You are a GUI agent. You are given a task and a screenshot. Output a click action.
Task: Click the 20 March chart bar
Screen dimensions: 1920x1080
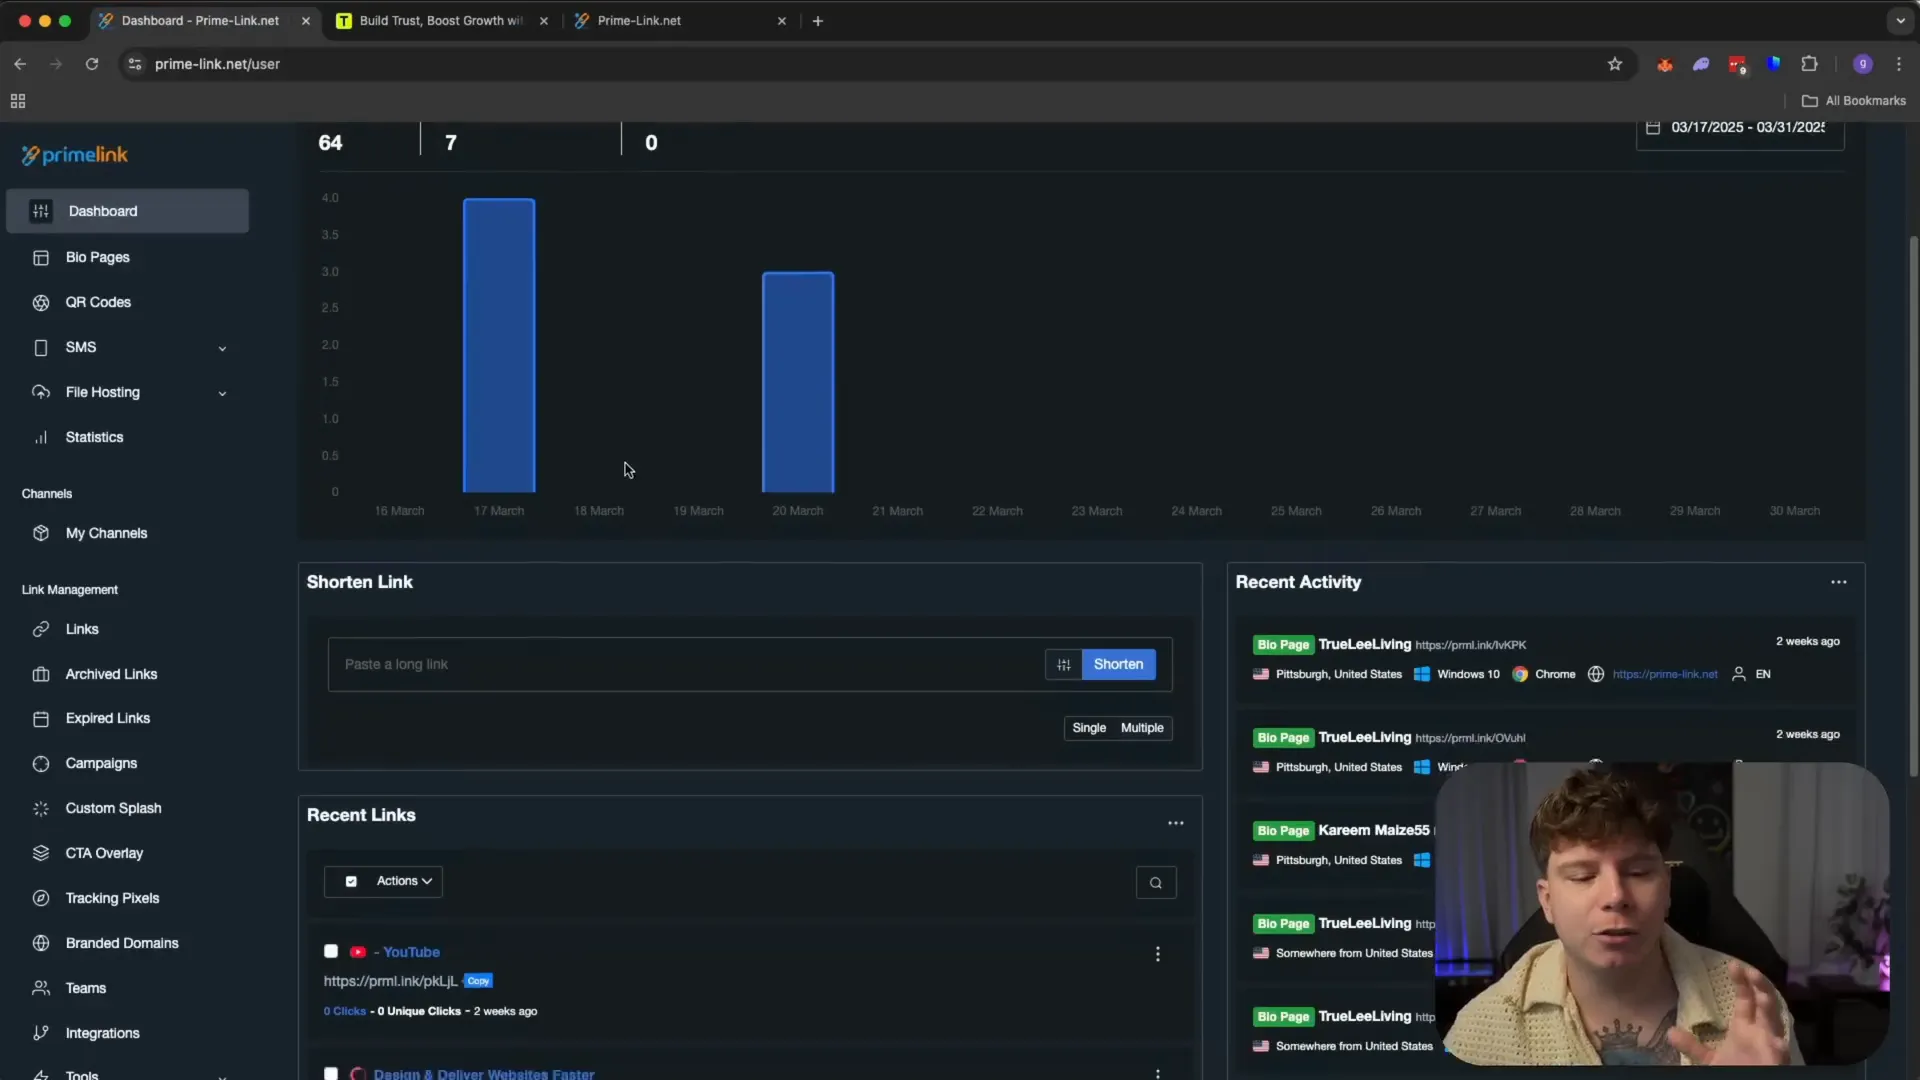[x=798, y=383]
